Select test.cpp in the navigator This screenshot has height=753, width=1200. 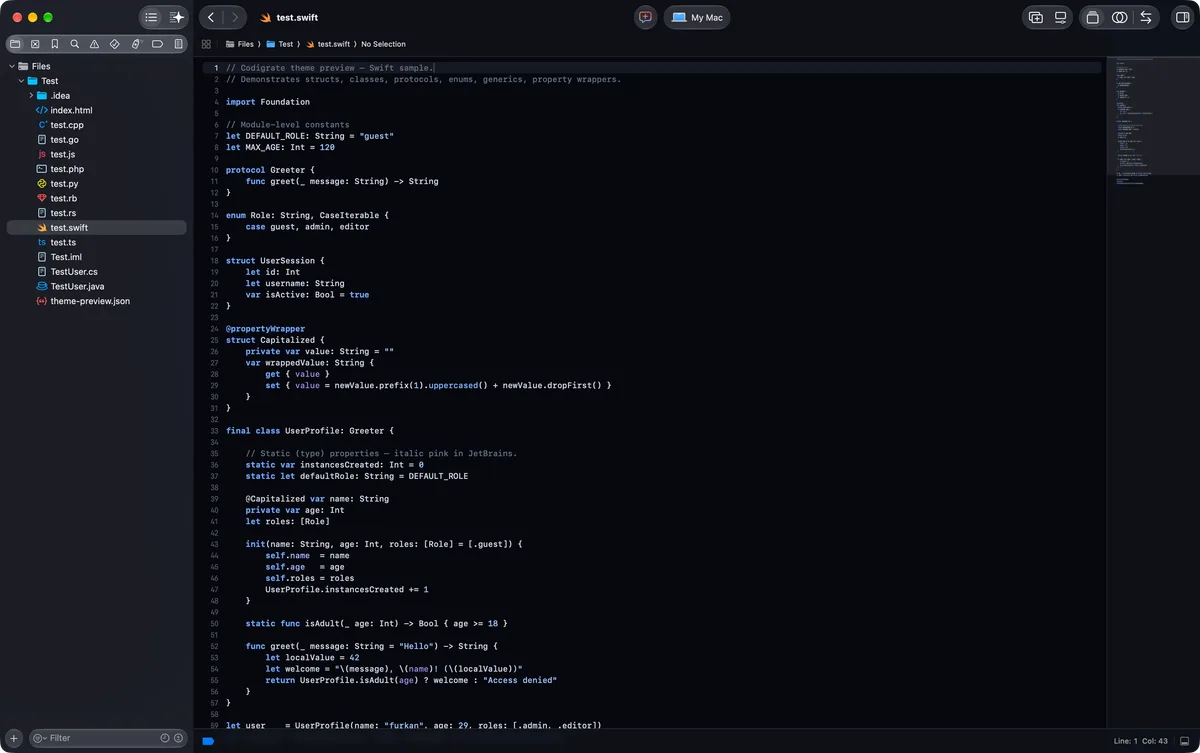67,125
